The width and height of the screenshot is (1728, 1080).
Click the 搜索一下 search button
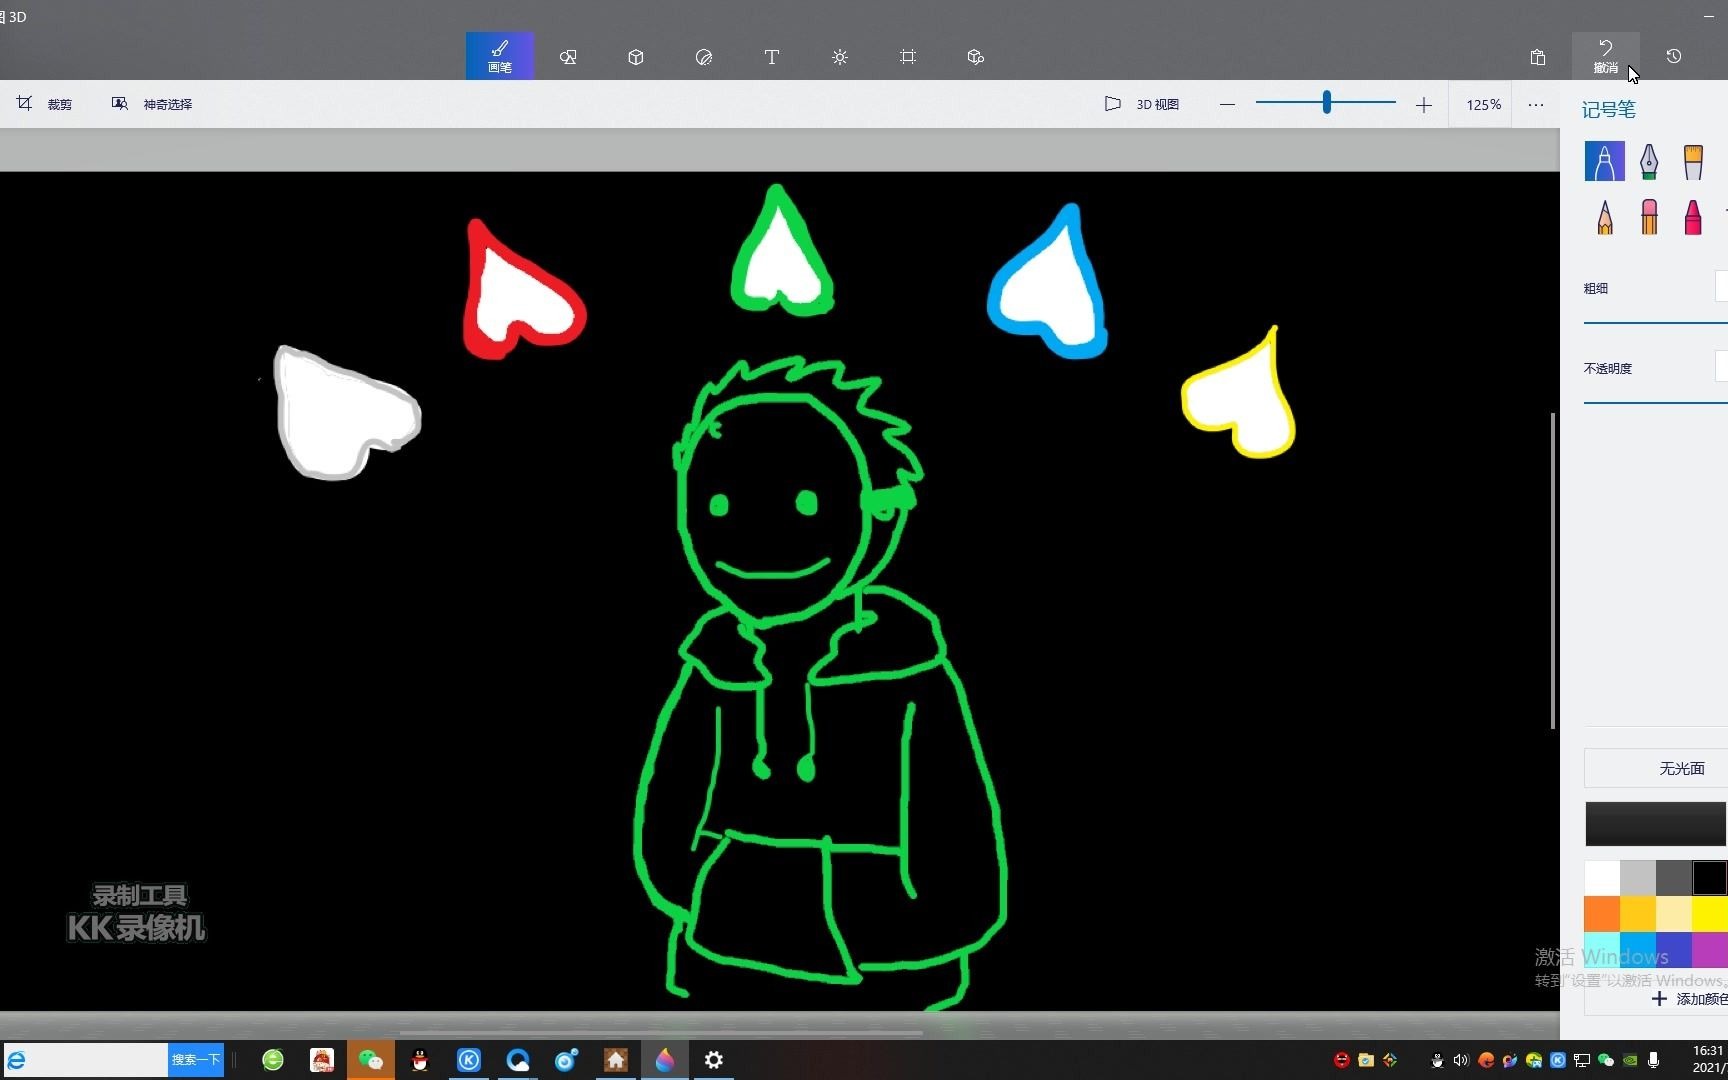[x=195, y=1060]
